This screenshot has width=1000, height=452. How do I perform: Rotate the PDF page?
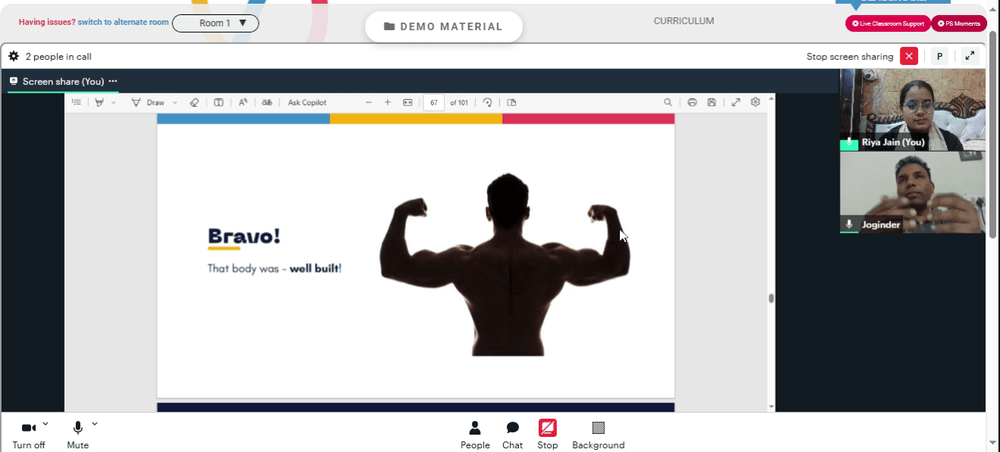(488, 102)
